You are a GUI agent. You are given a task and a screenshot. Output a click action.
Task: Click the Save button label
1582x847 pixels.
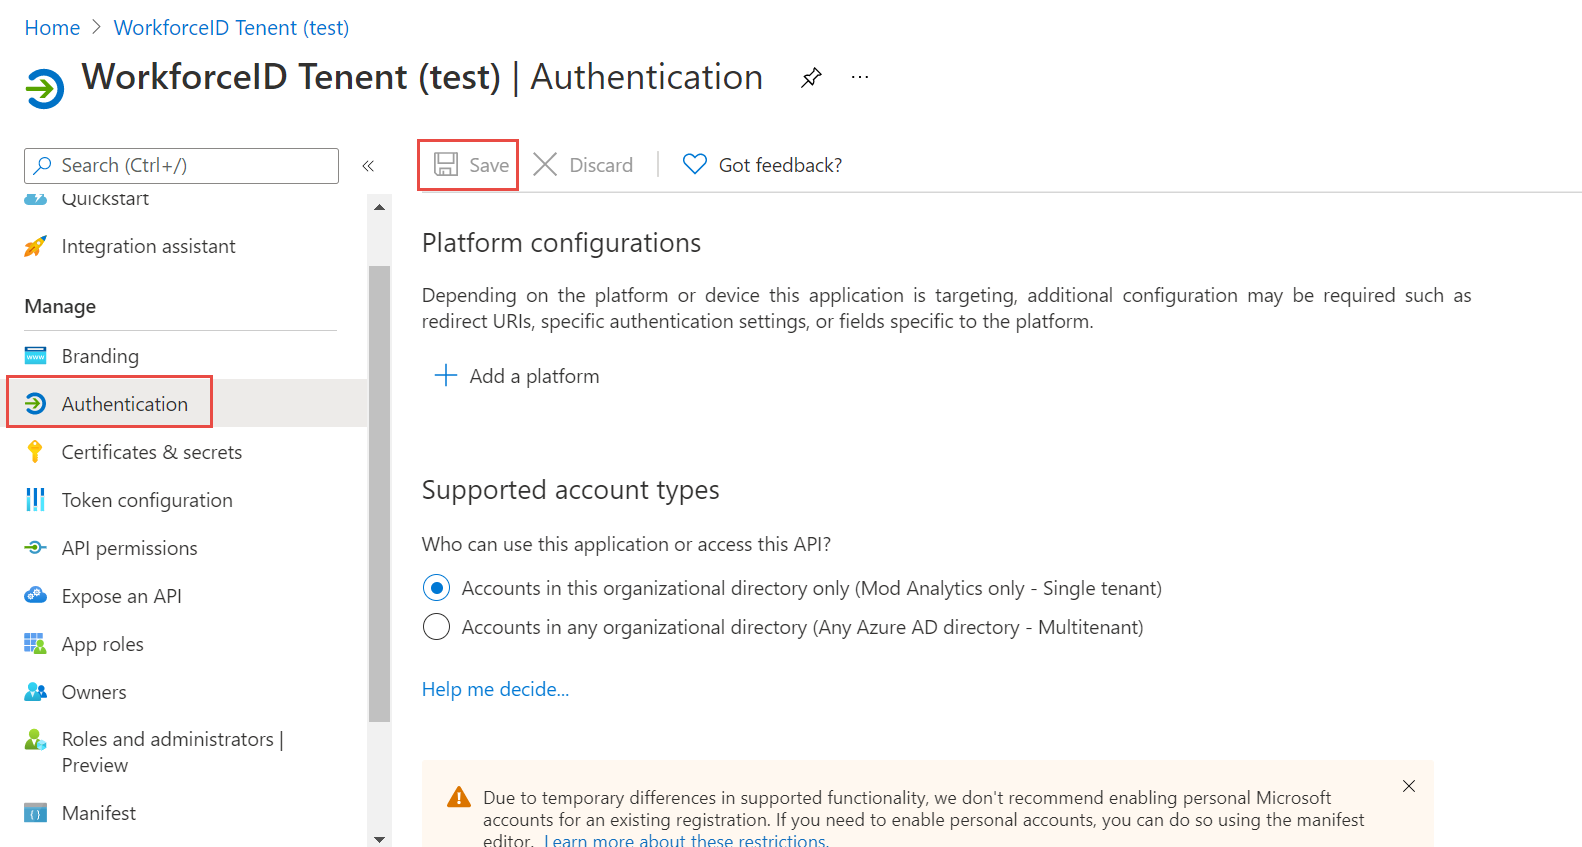(489, 165)
